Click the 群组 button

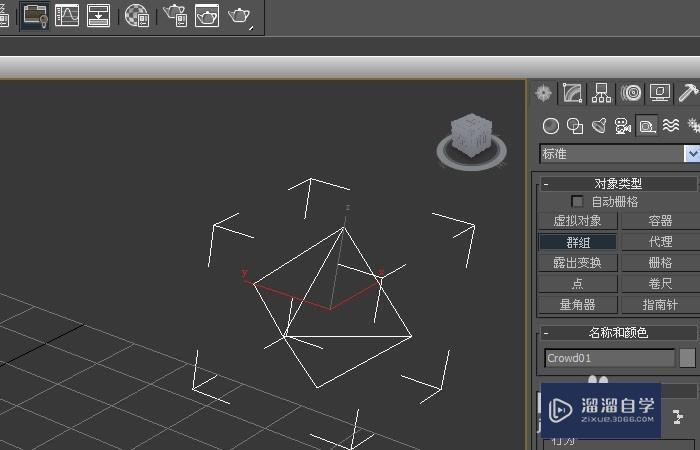click(578, 242)
